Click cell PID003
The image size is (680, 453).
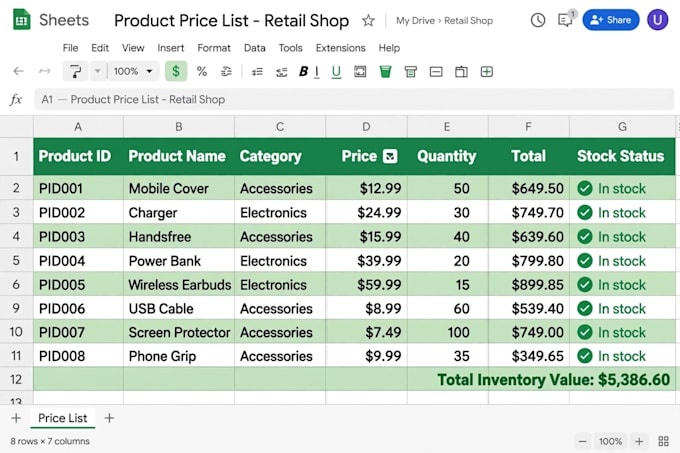78,236
